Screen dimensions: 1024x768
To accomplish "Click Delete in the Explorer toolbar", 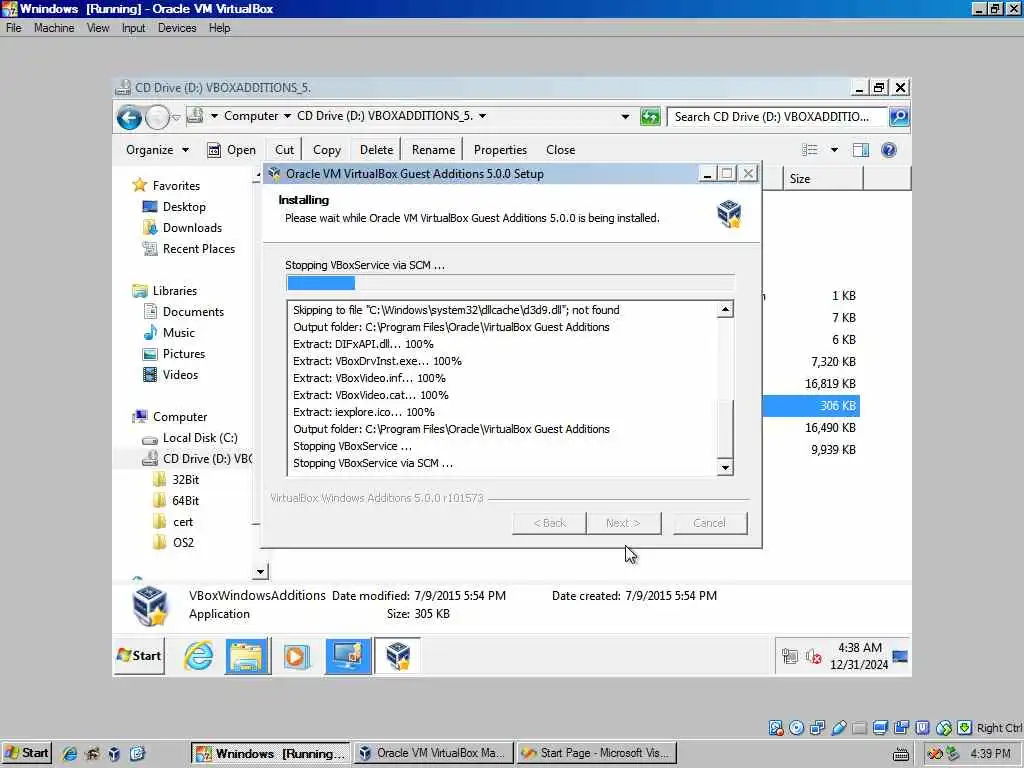I will pyautogui.click(x=376, y=150).
